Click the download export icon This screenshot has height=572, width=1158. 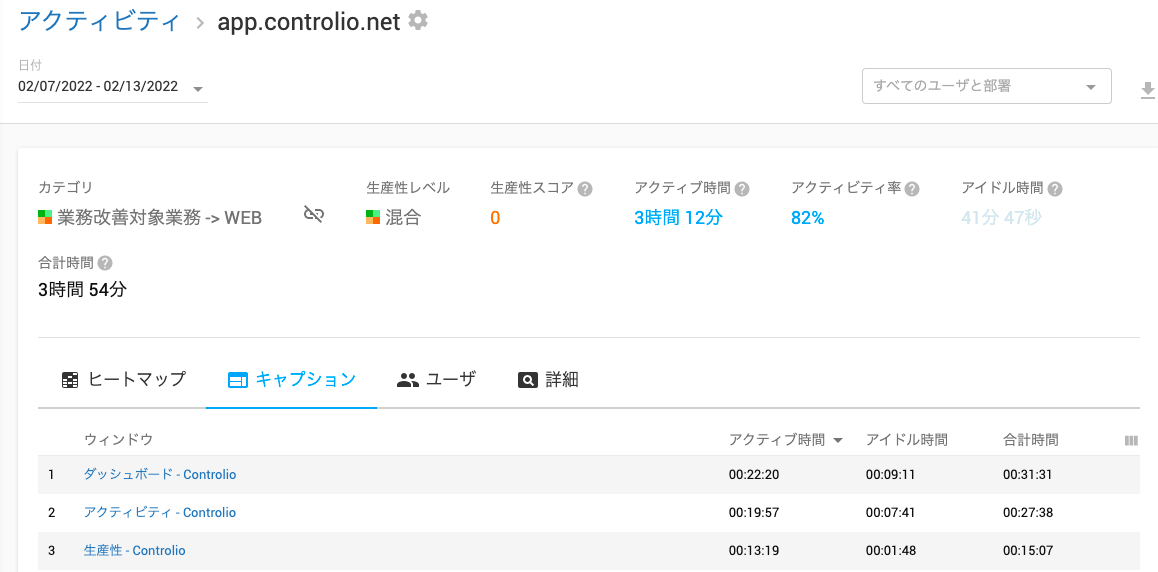(1147, 91)
